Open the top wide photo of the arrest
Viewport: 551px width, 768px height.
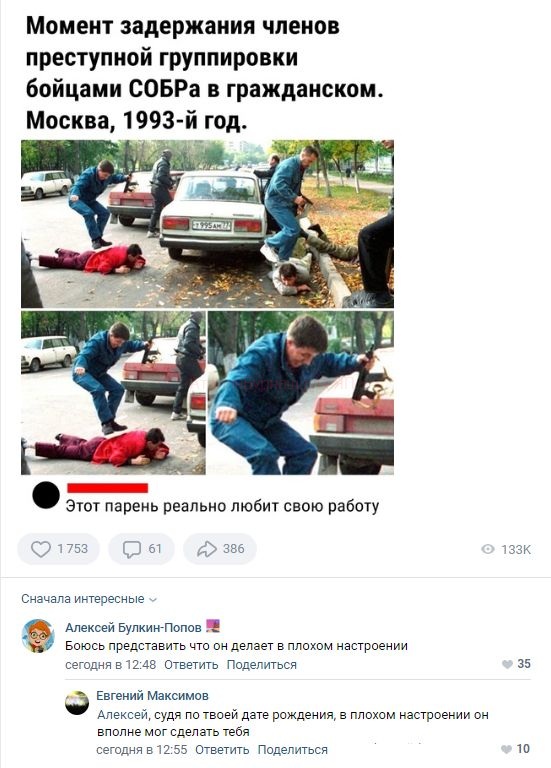pyautogui.click(x=207, y=224)
